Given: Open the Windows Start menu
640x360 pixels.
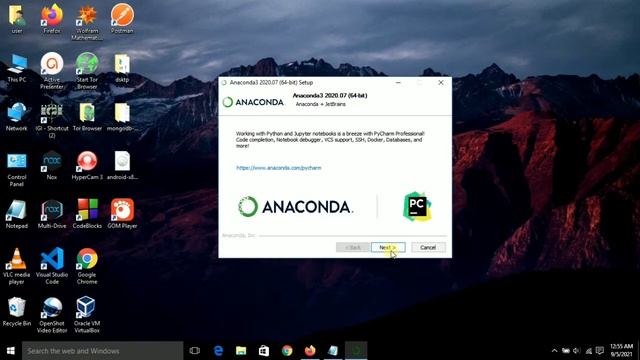Looking at the screenshot, I should 11,351.
